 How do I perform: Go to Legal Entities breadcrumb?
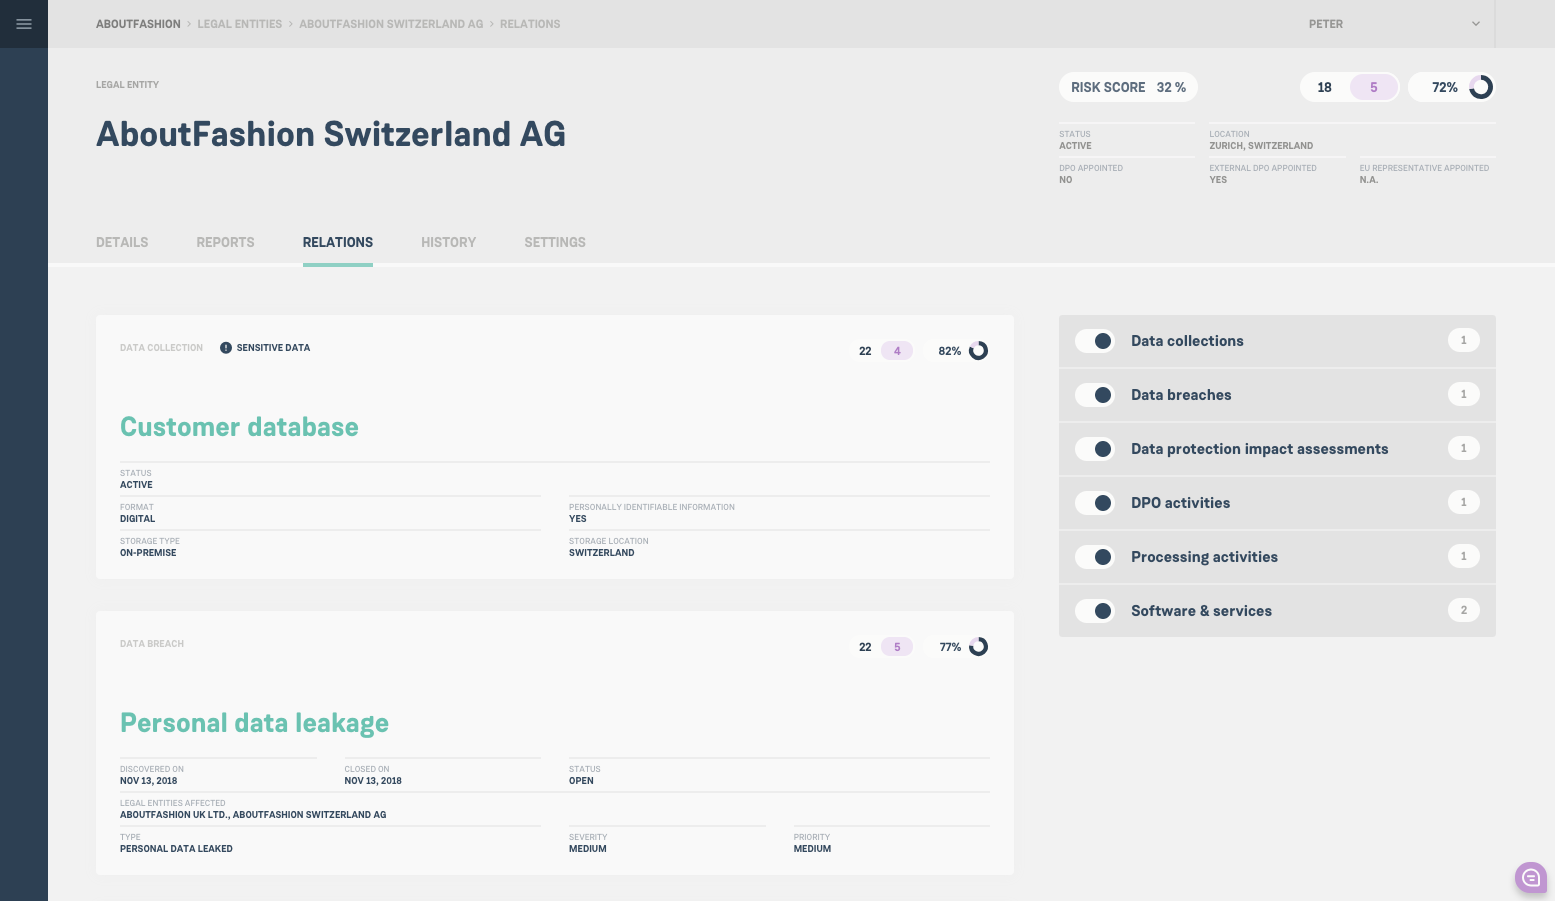tap(240, 24)
